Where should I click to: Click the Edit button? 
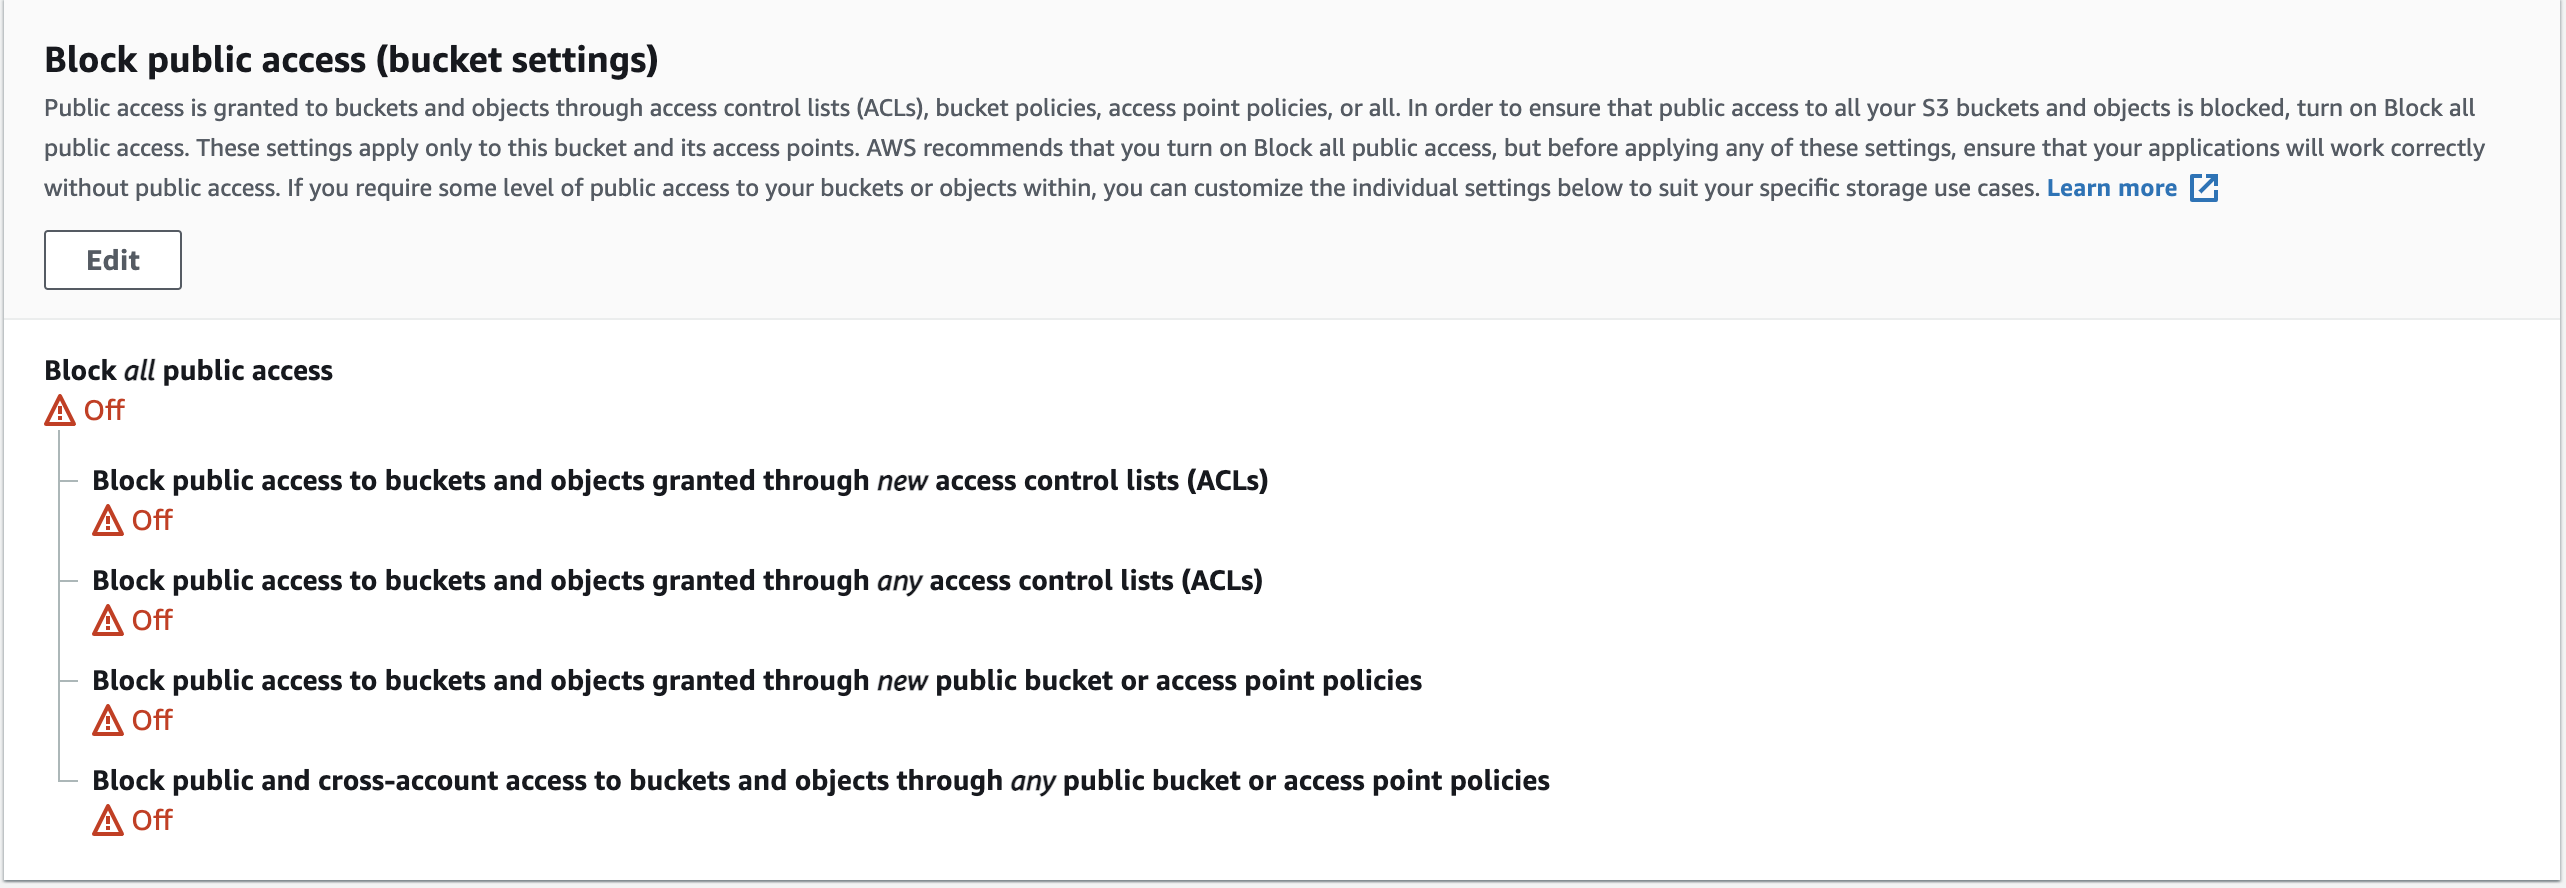[112, 260]
